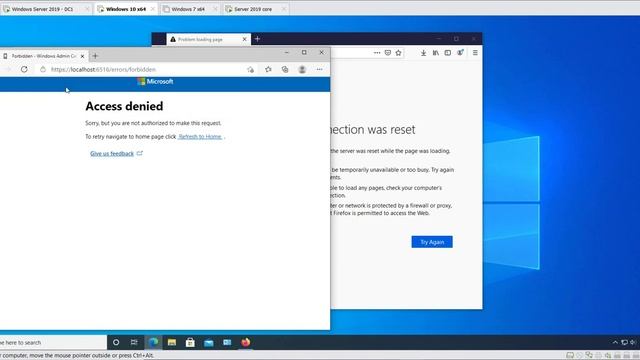Minimize the Edge window
This screenshot has height=360, width=640.
[x=287, y=52]
